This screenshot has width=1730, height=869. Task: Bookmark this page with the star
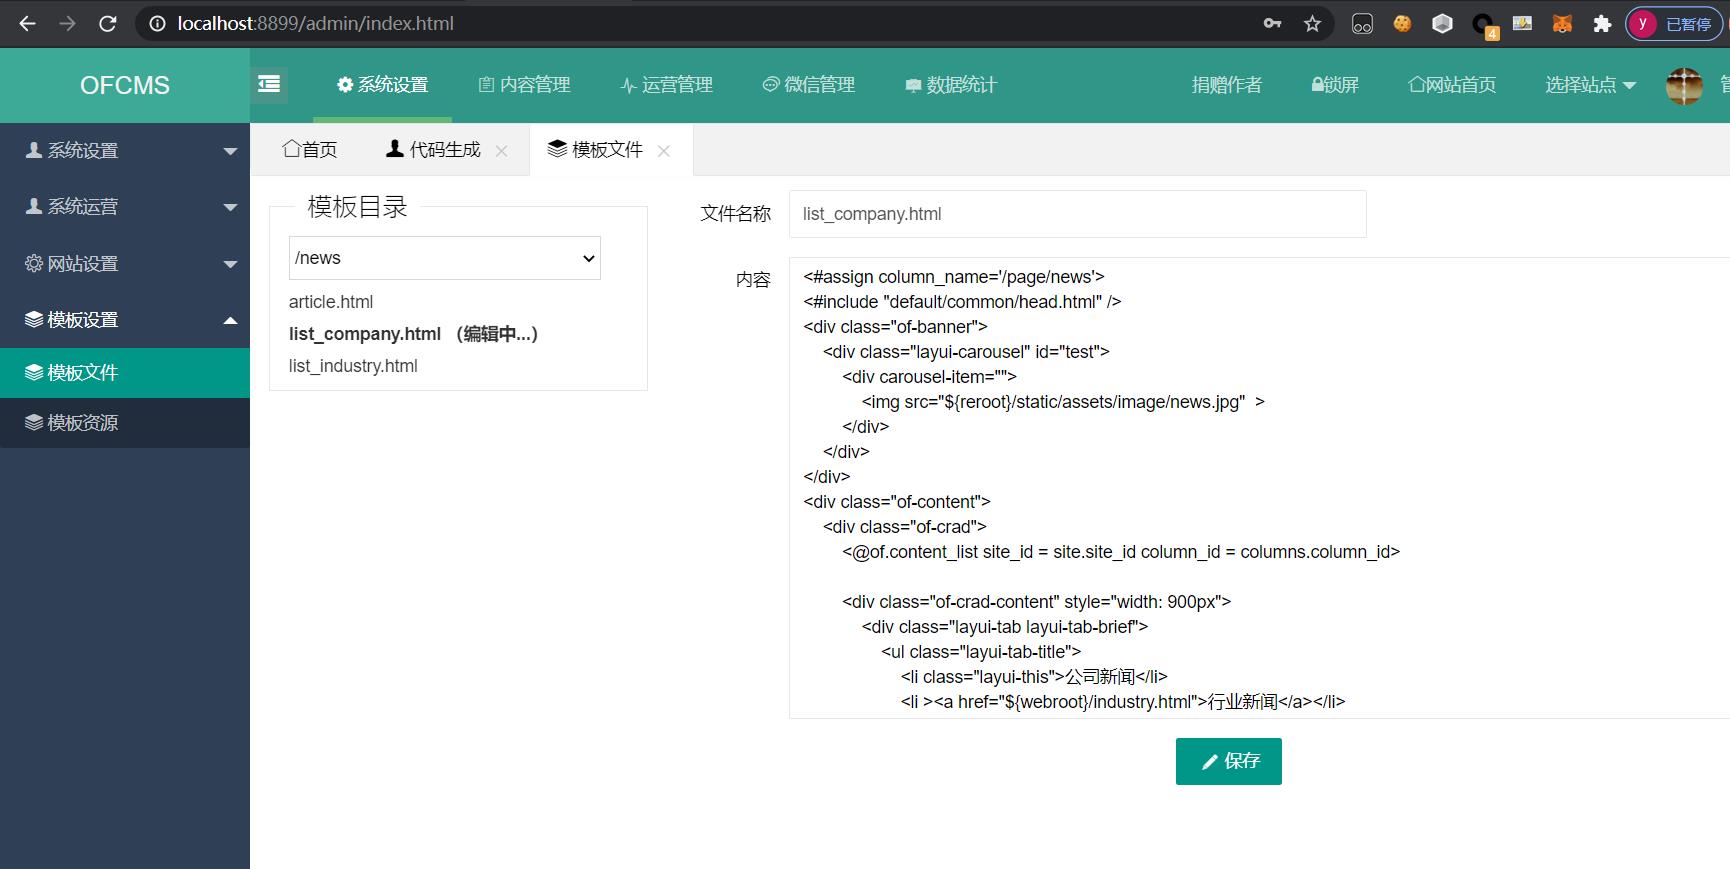[x=1313, y=23]
